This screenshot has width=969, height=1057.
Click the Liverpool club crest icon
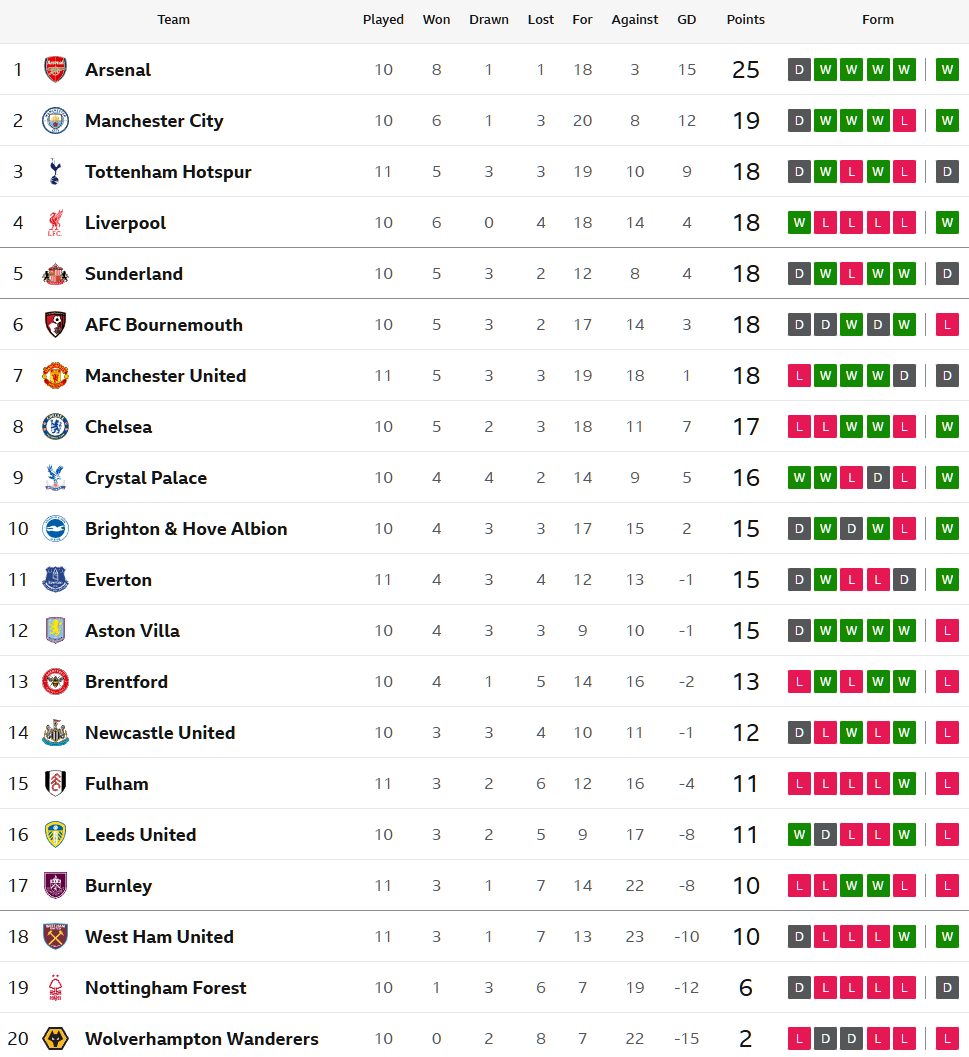55,223
